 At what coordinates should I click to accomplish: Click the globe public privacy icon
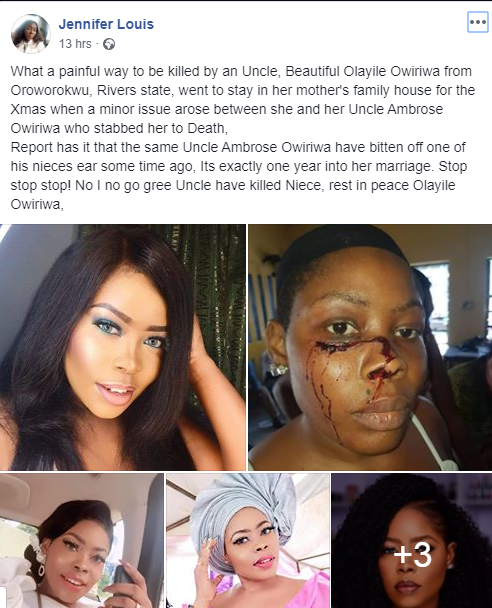pos(109,44)
